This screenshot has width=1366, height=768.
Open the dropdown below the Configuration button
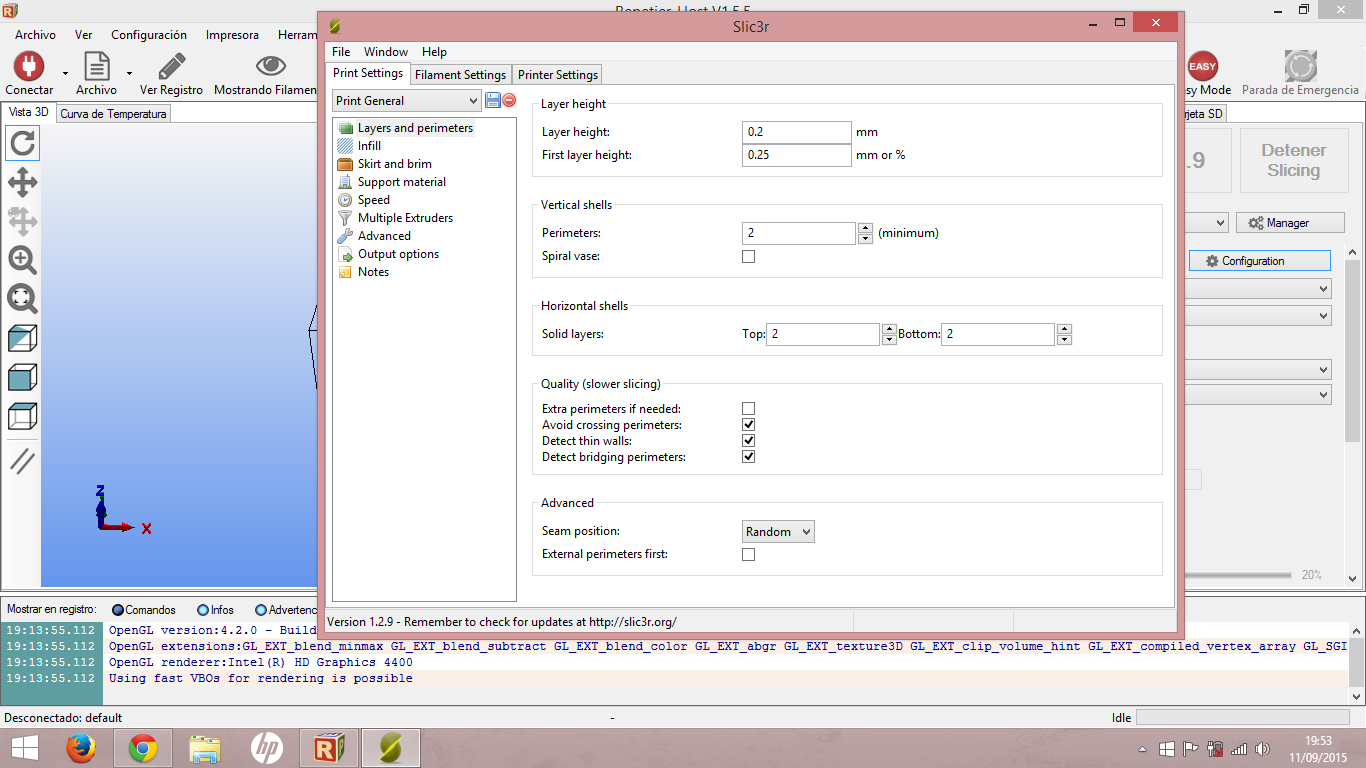pos(1258,288)
